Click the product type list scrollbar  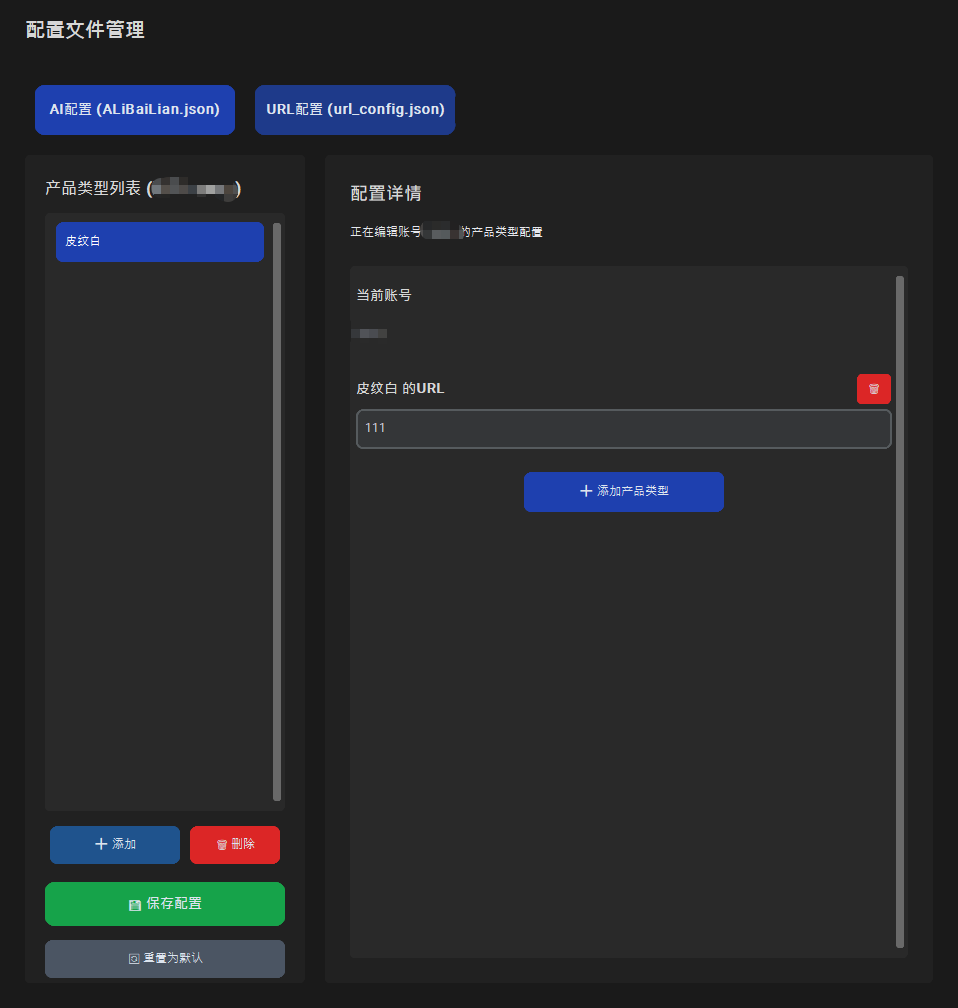pyautogui.click(x=277, y=510)
